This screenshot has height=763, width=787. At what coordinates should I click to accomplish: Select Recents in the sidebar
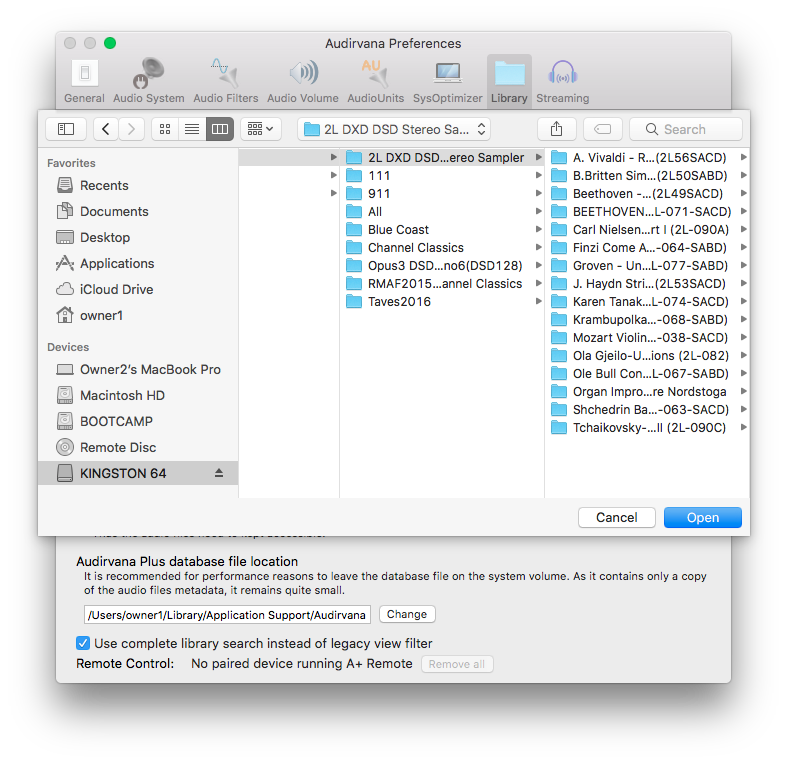tap(138, 185)
